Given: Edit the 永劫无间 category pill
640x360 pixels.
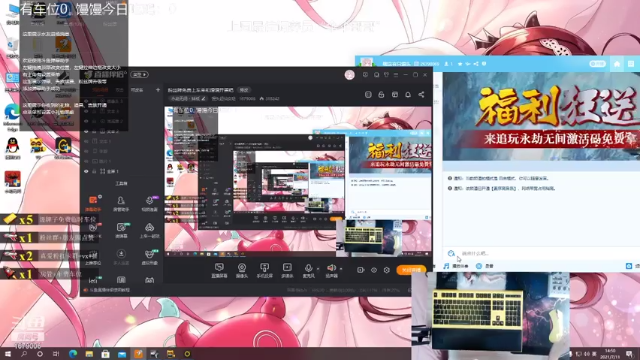Looking at the screenshot, I should [x=188, y=99].
